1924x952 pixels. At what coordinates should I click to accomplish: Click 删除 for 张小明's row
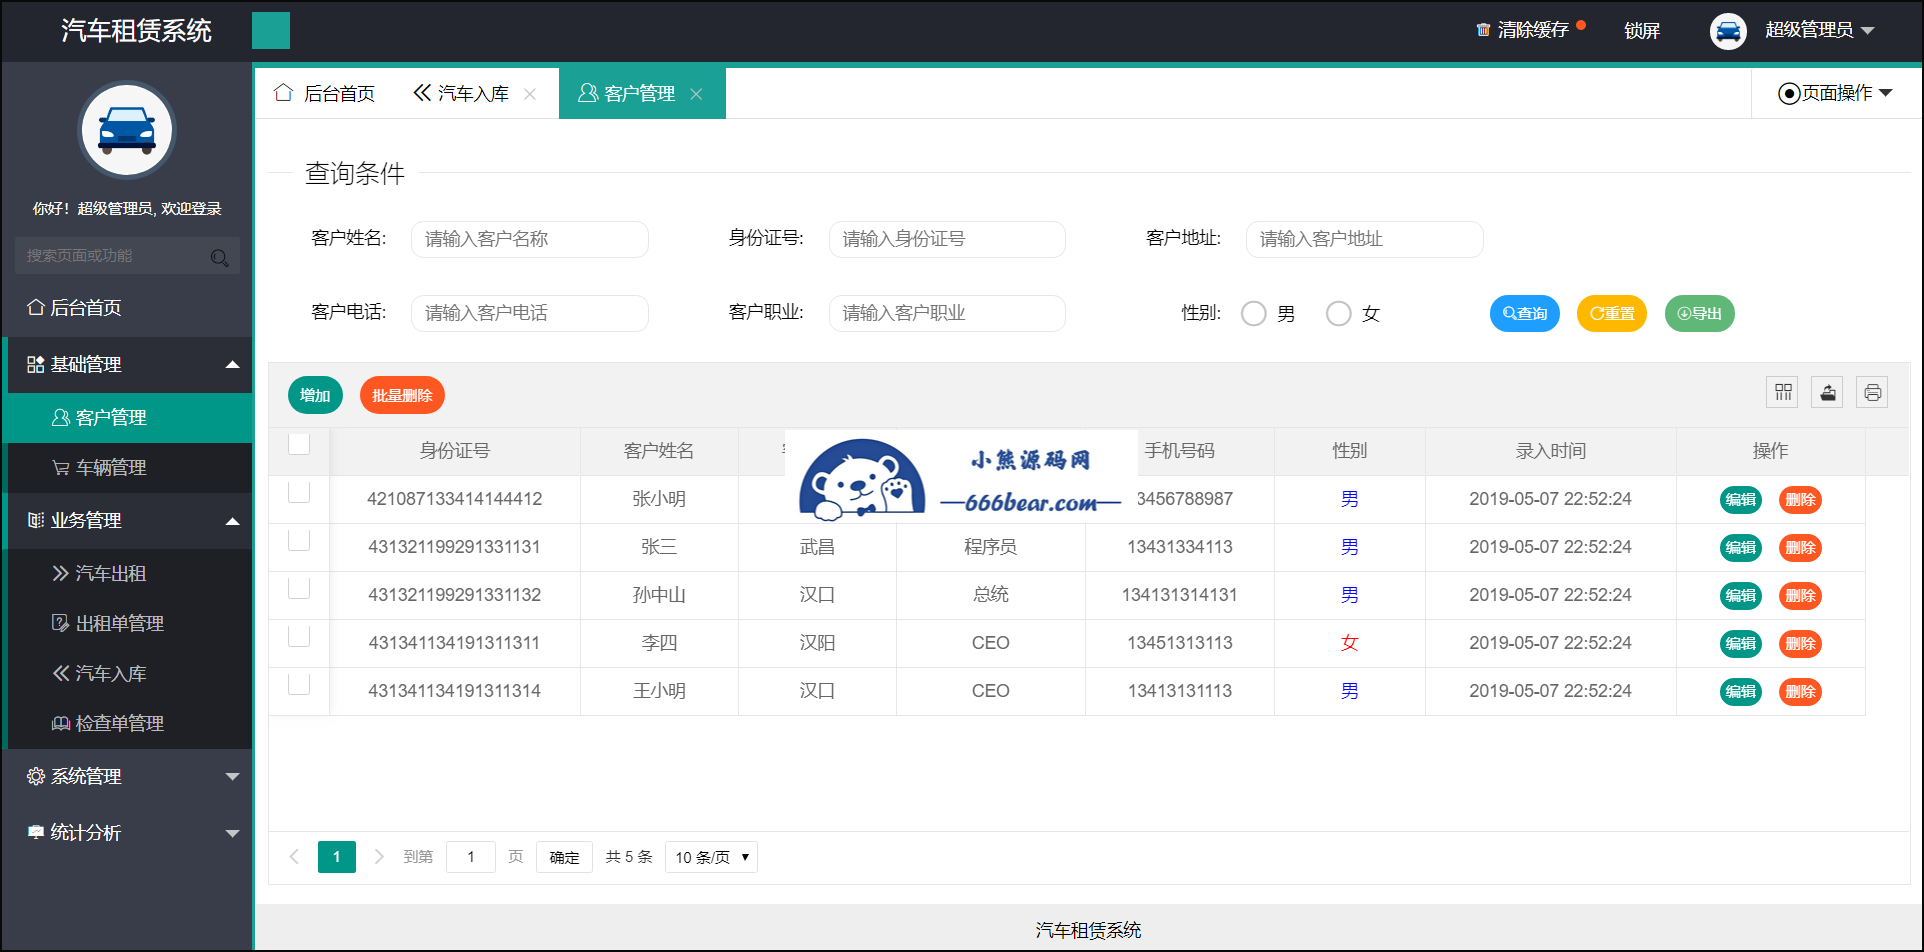point(1801,500)
